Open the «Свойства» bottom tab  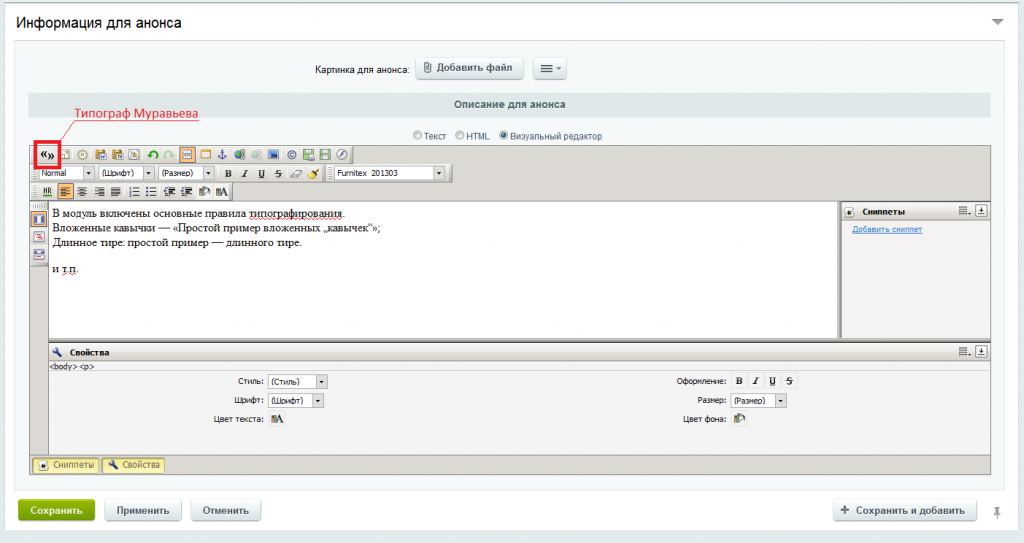coord(133,465)
